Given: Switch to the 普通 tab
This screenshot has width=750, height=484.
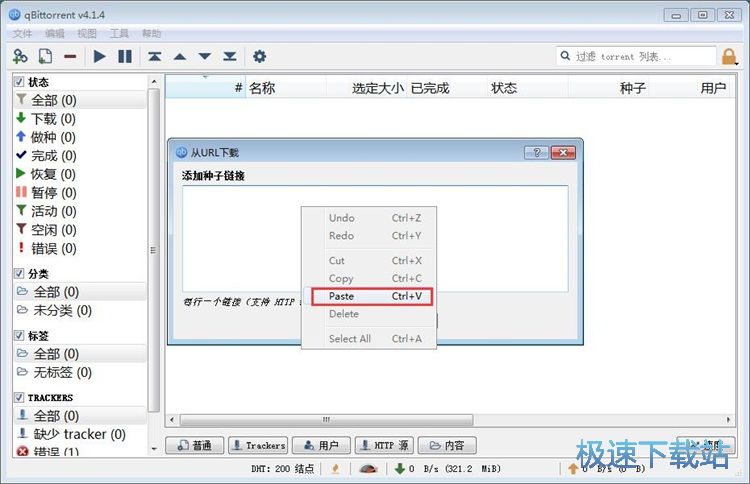Looking at the screenshot, I should [x=194, y=445].
